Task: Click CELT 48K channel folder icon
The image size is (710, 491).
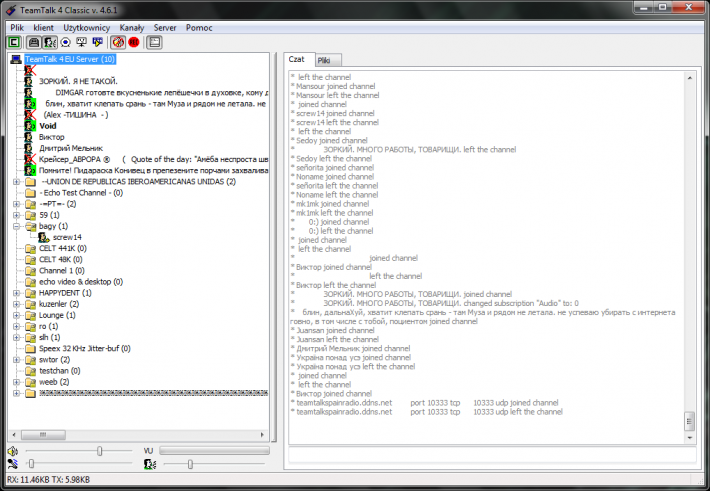Action: [x=30, y=260]
